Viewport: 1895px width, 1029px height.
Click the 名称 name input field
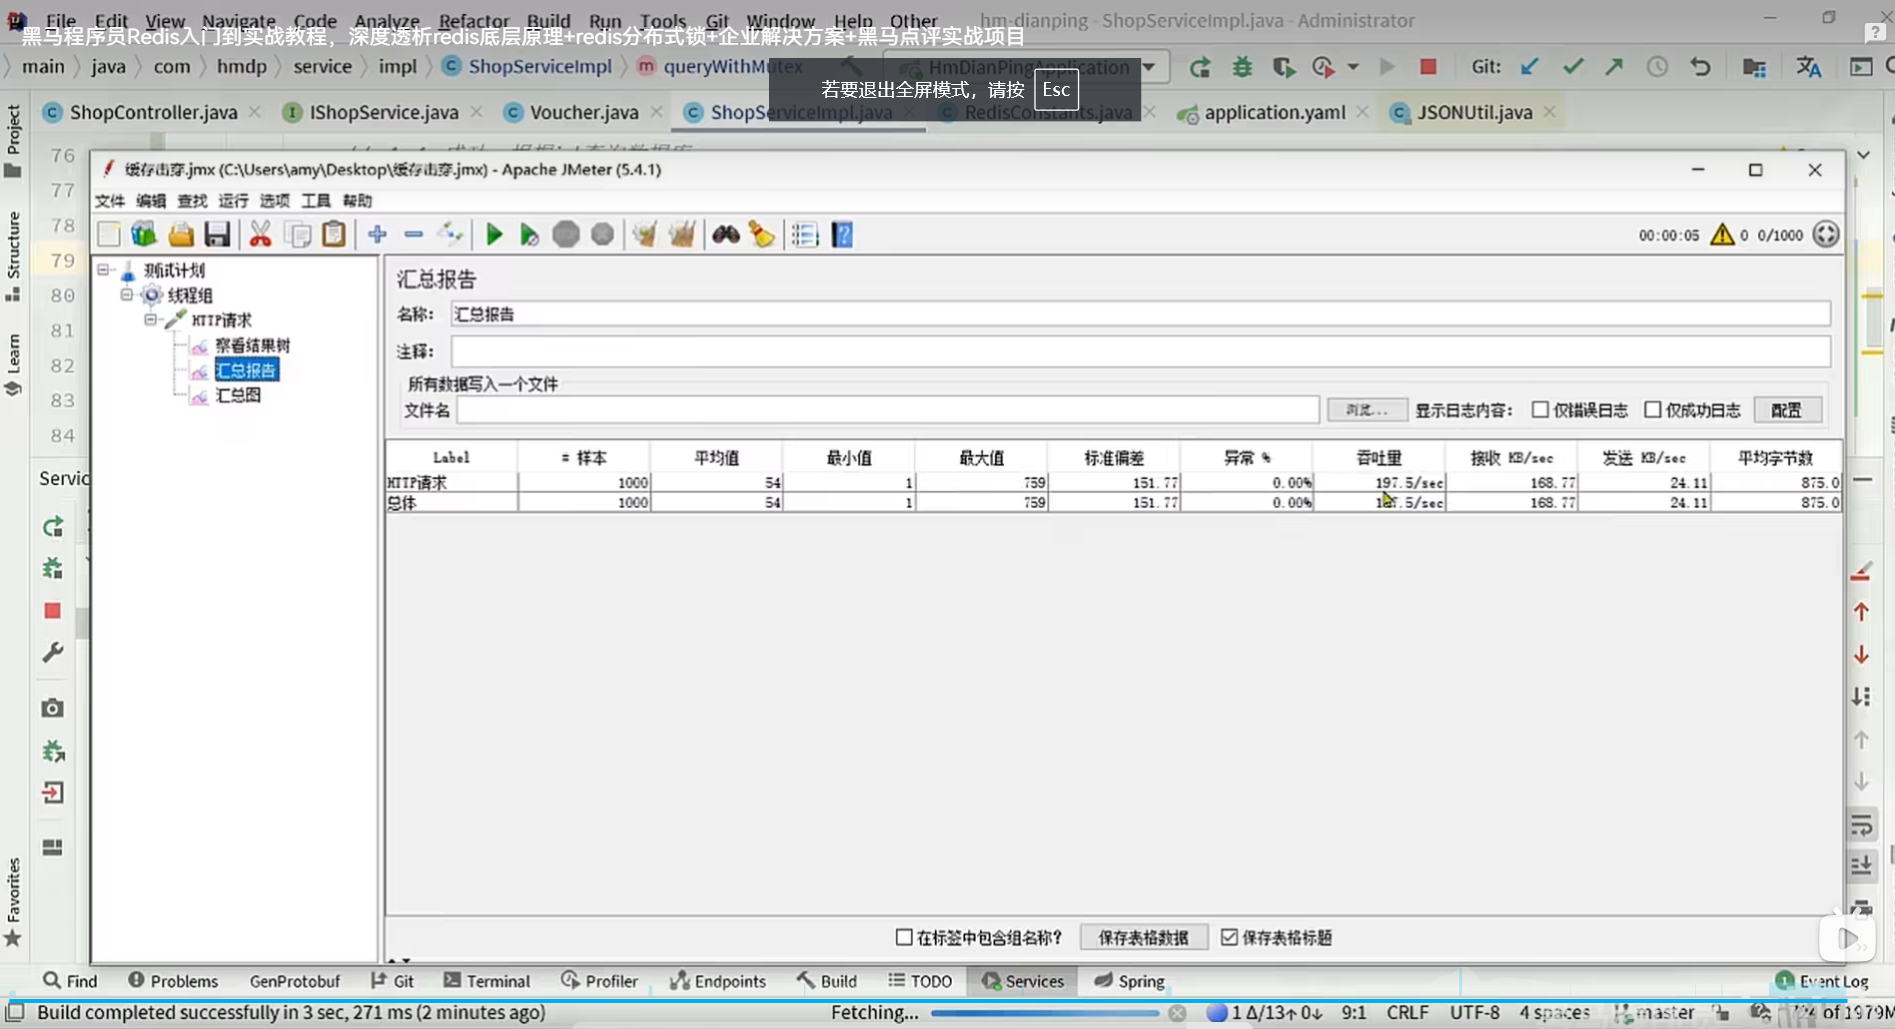1140,314
